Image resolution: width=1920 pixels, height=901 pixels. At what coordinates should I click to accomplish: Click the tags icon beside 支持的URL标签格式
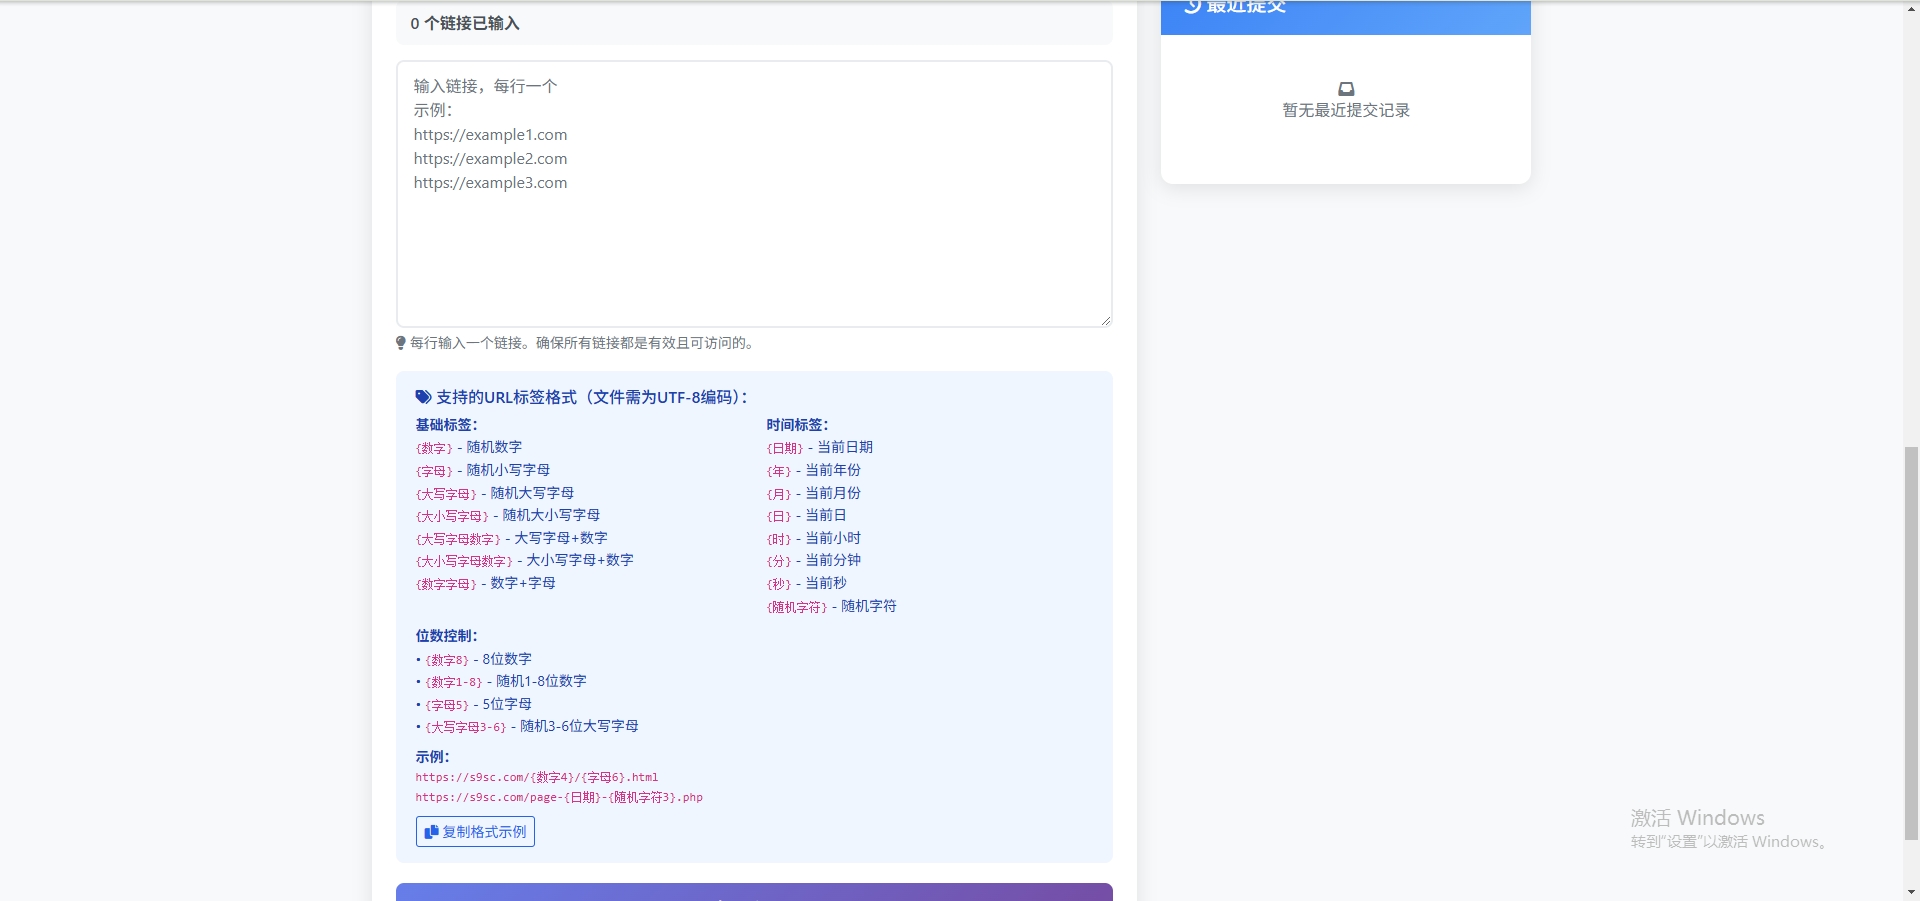coord(423,397)
